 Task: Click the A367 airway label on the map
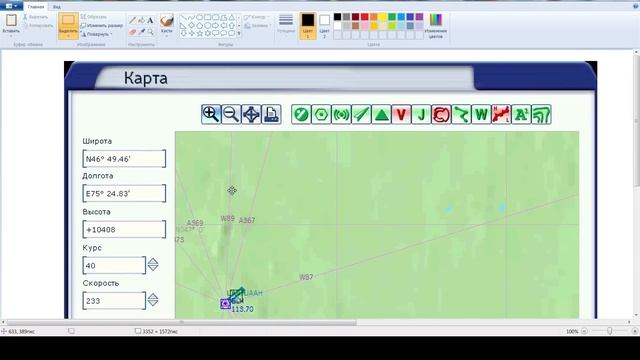coord(247,220)
